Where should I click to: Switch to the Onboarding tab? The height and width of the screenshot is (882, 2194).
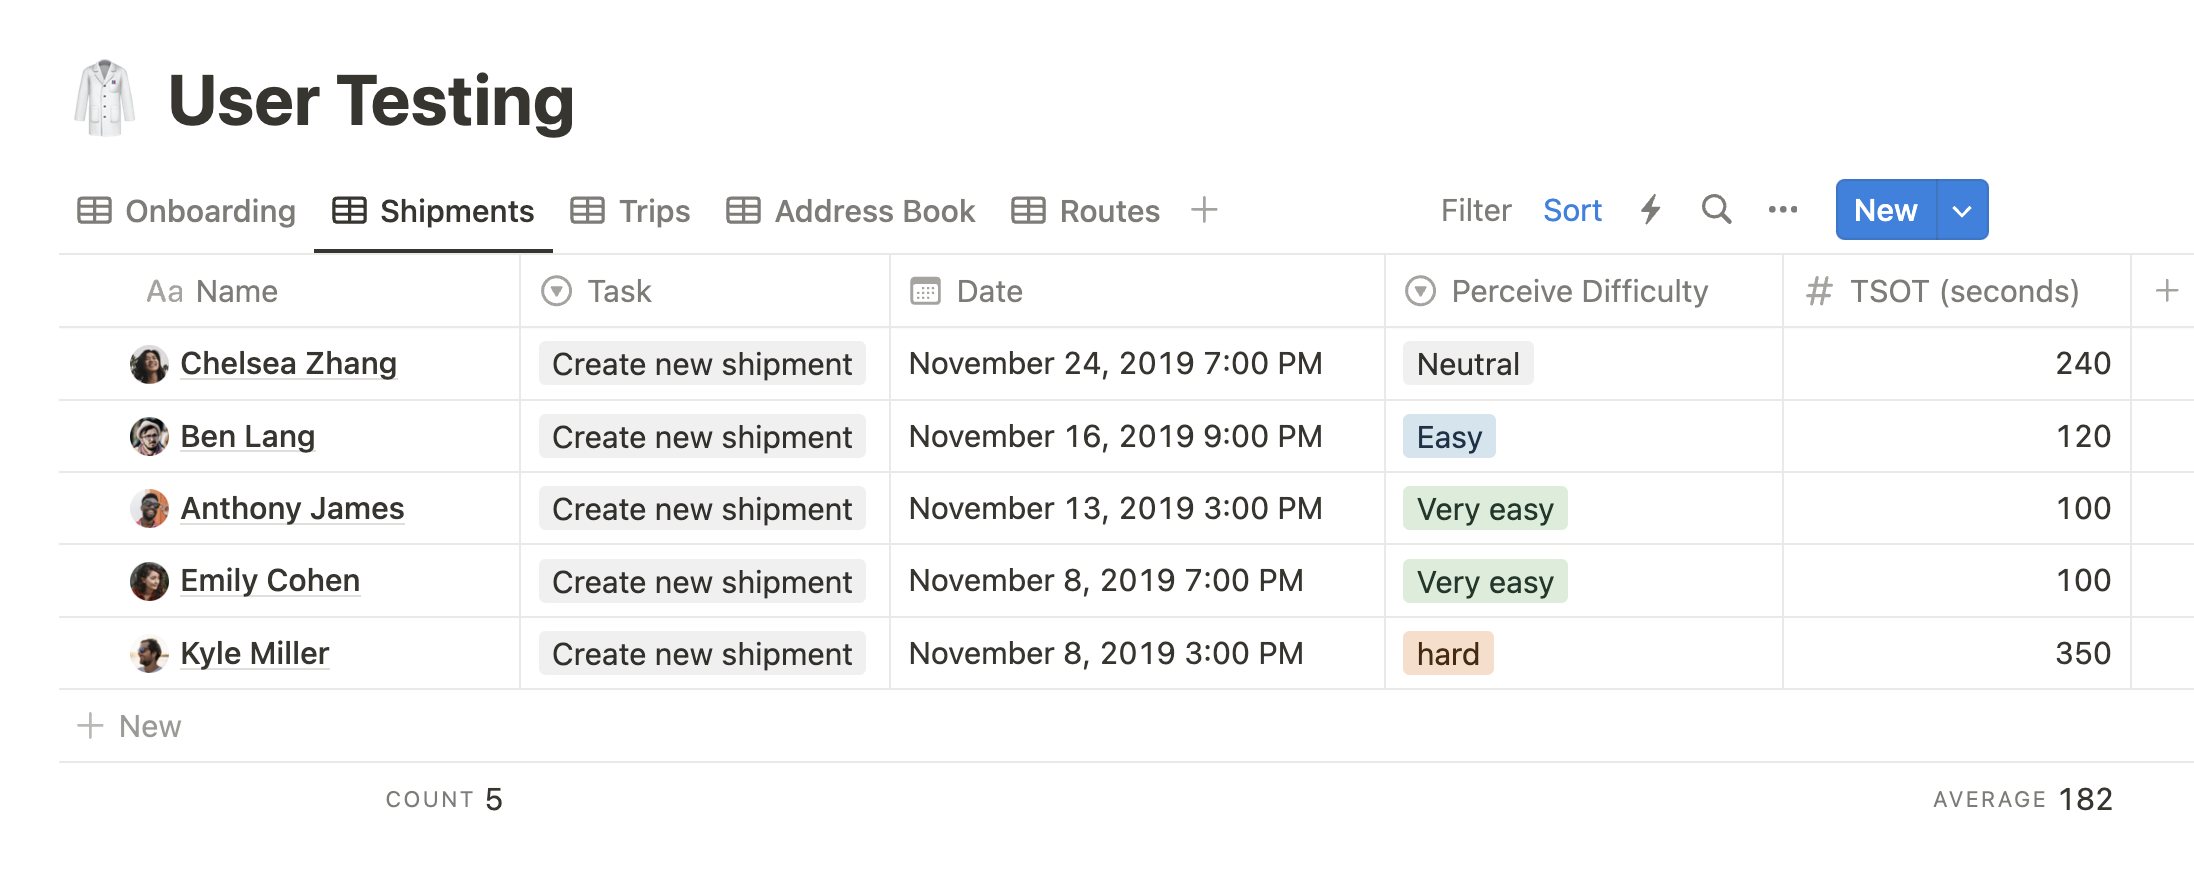coord(187,211)
